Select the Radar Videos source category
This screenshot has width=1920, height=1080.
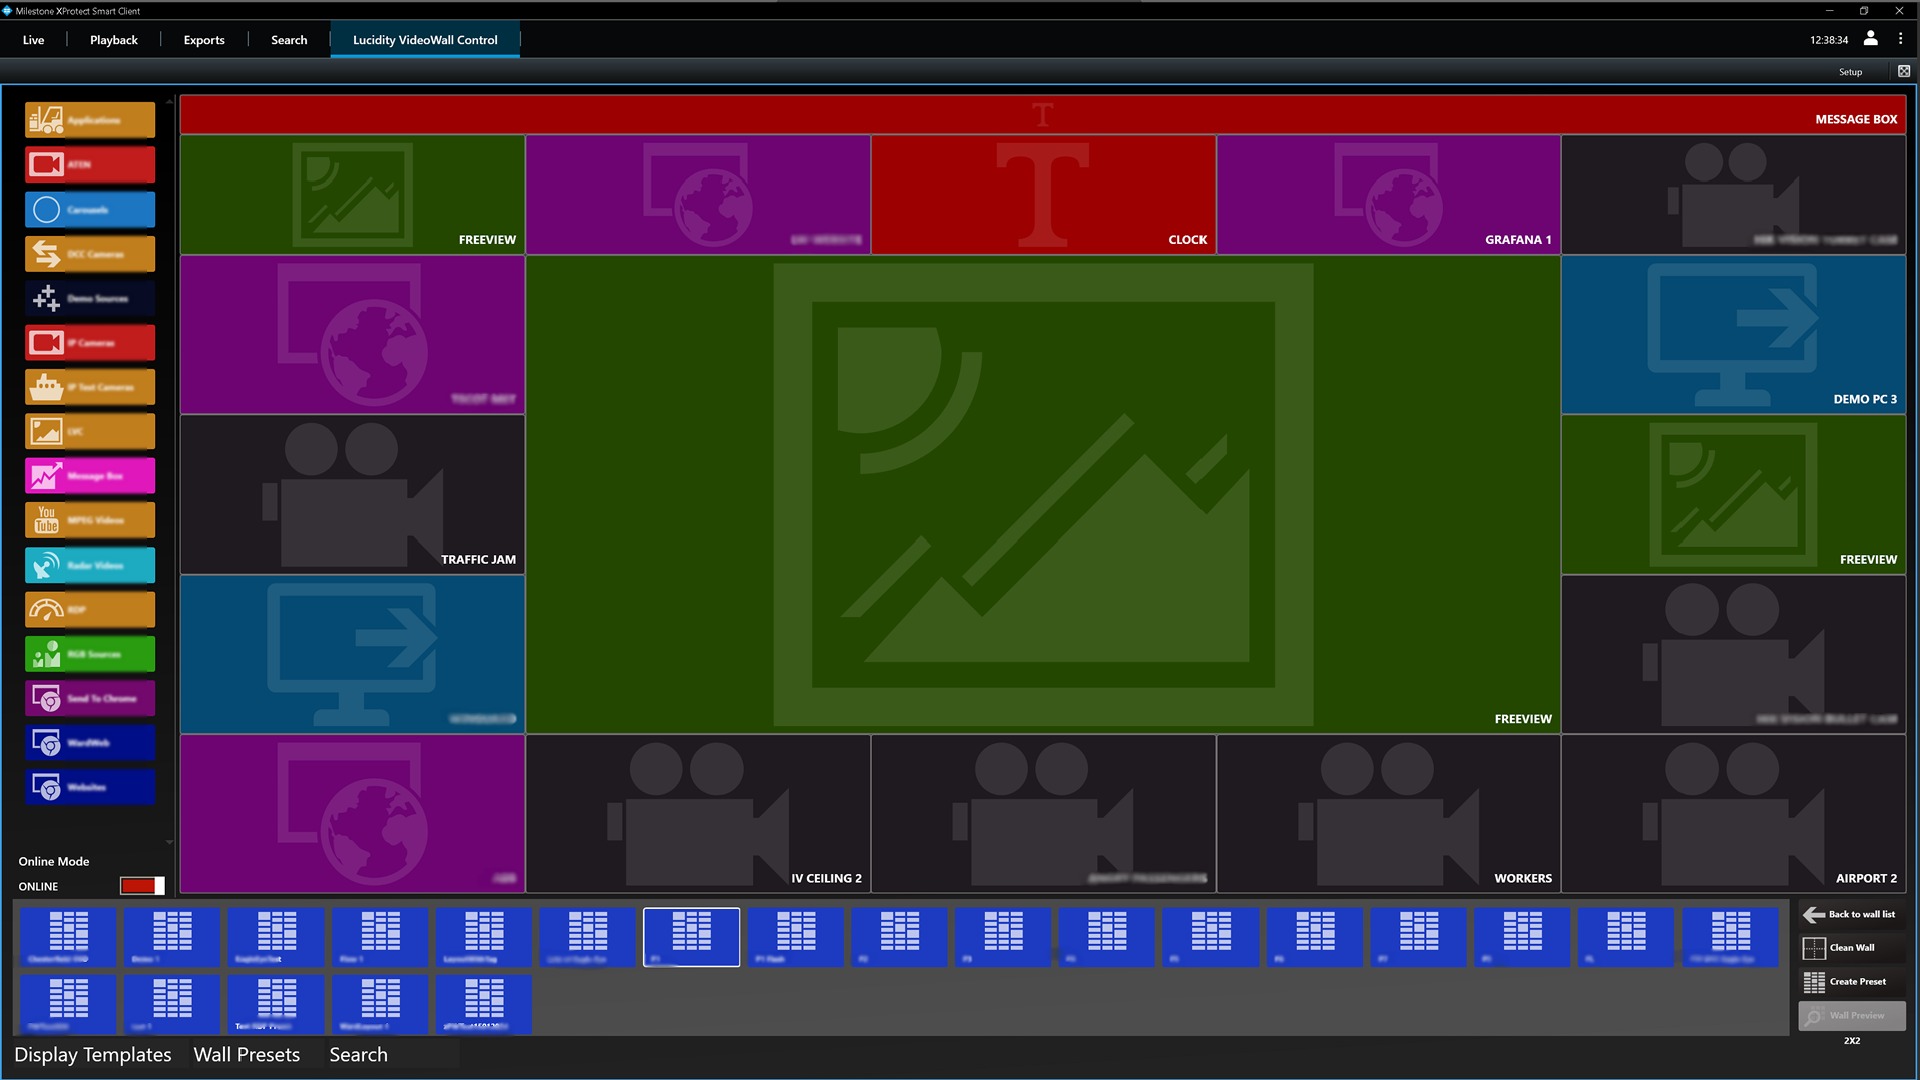tap(90, 565)
